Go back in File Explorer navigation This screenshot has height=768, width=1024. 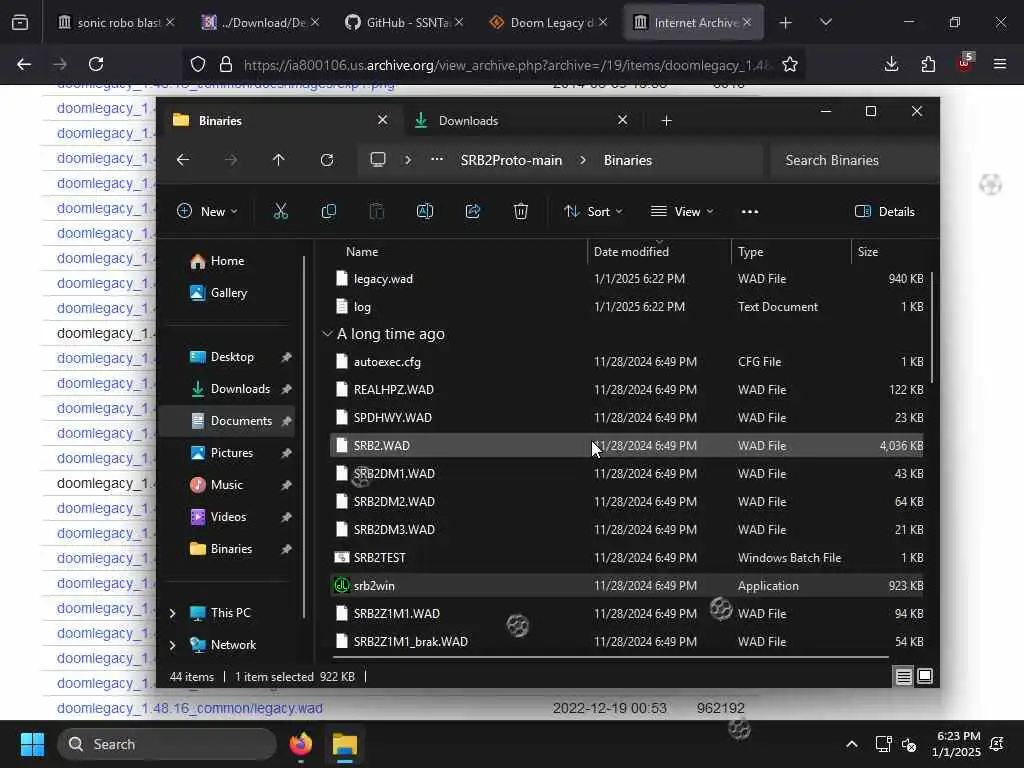pyautogui.click(x=183, y=160)
